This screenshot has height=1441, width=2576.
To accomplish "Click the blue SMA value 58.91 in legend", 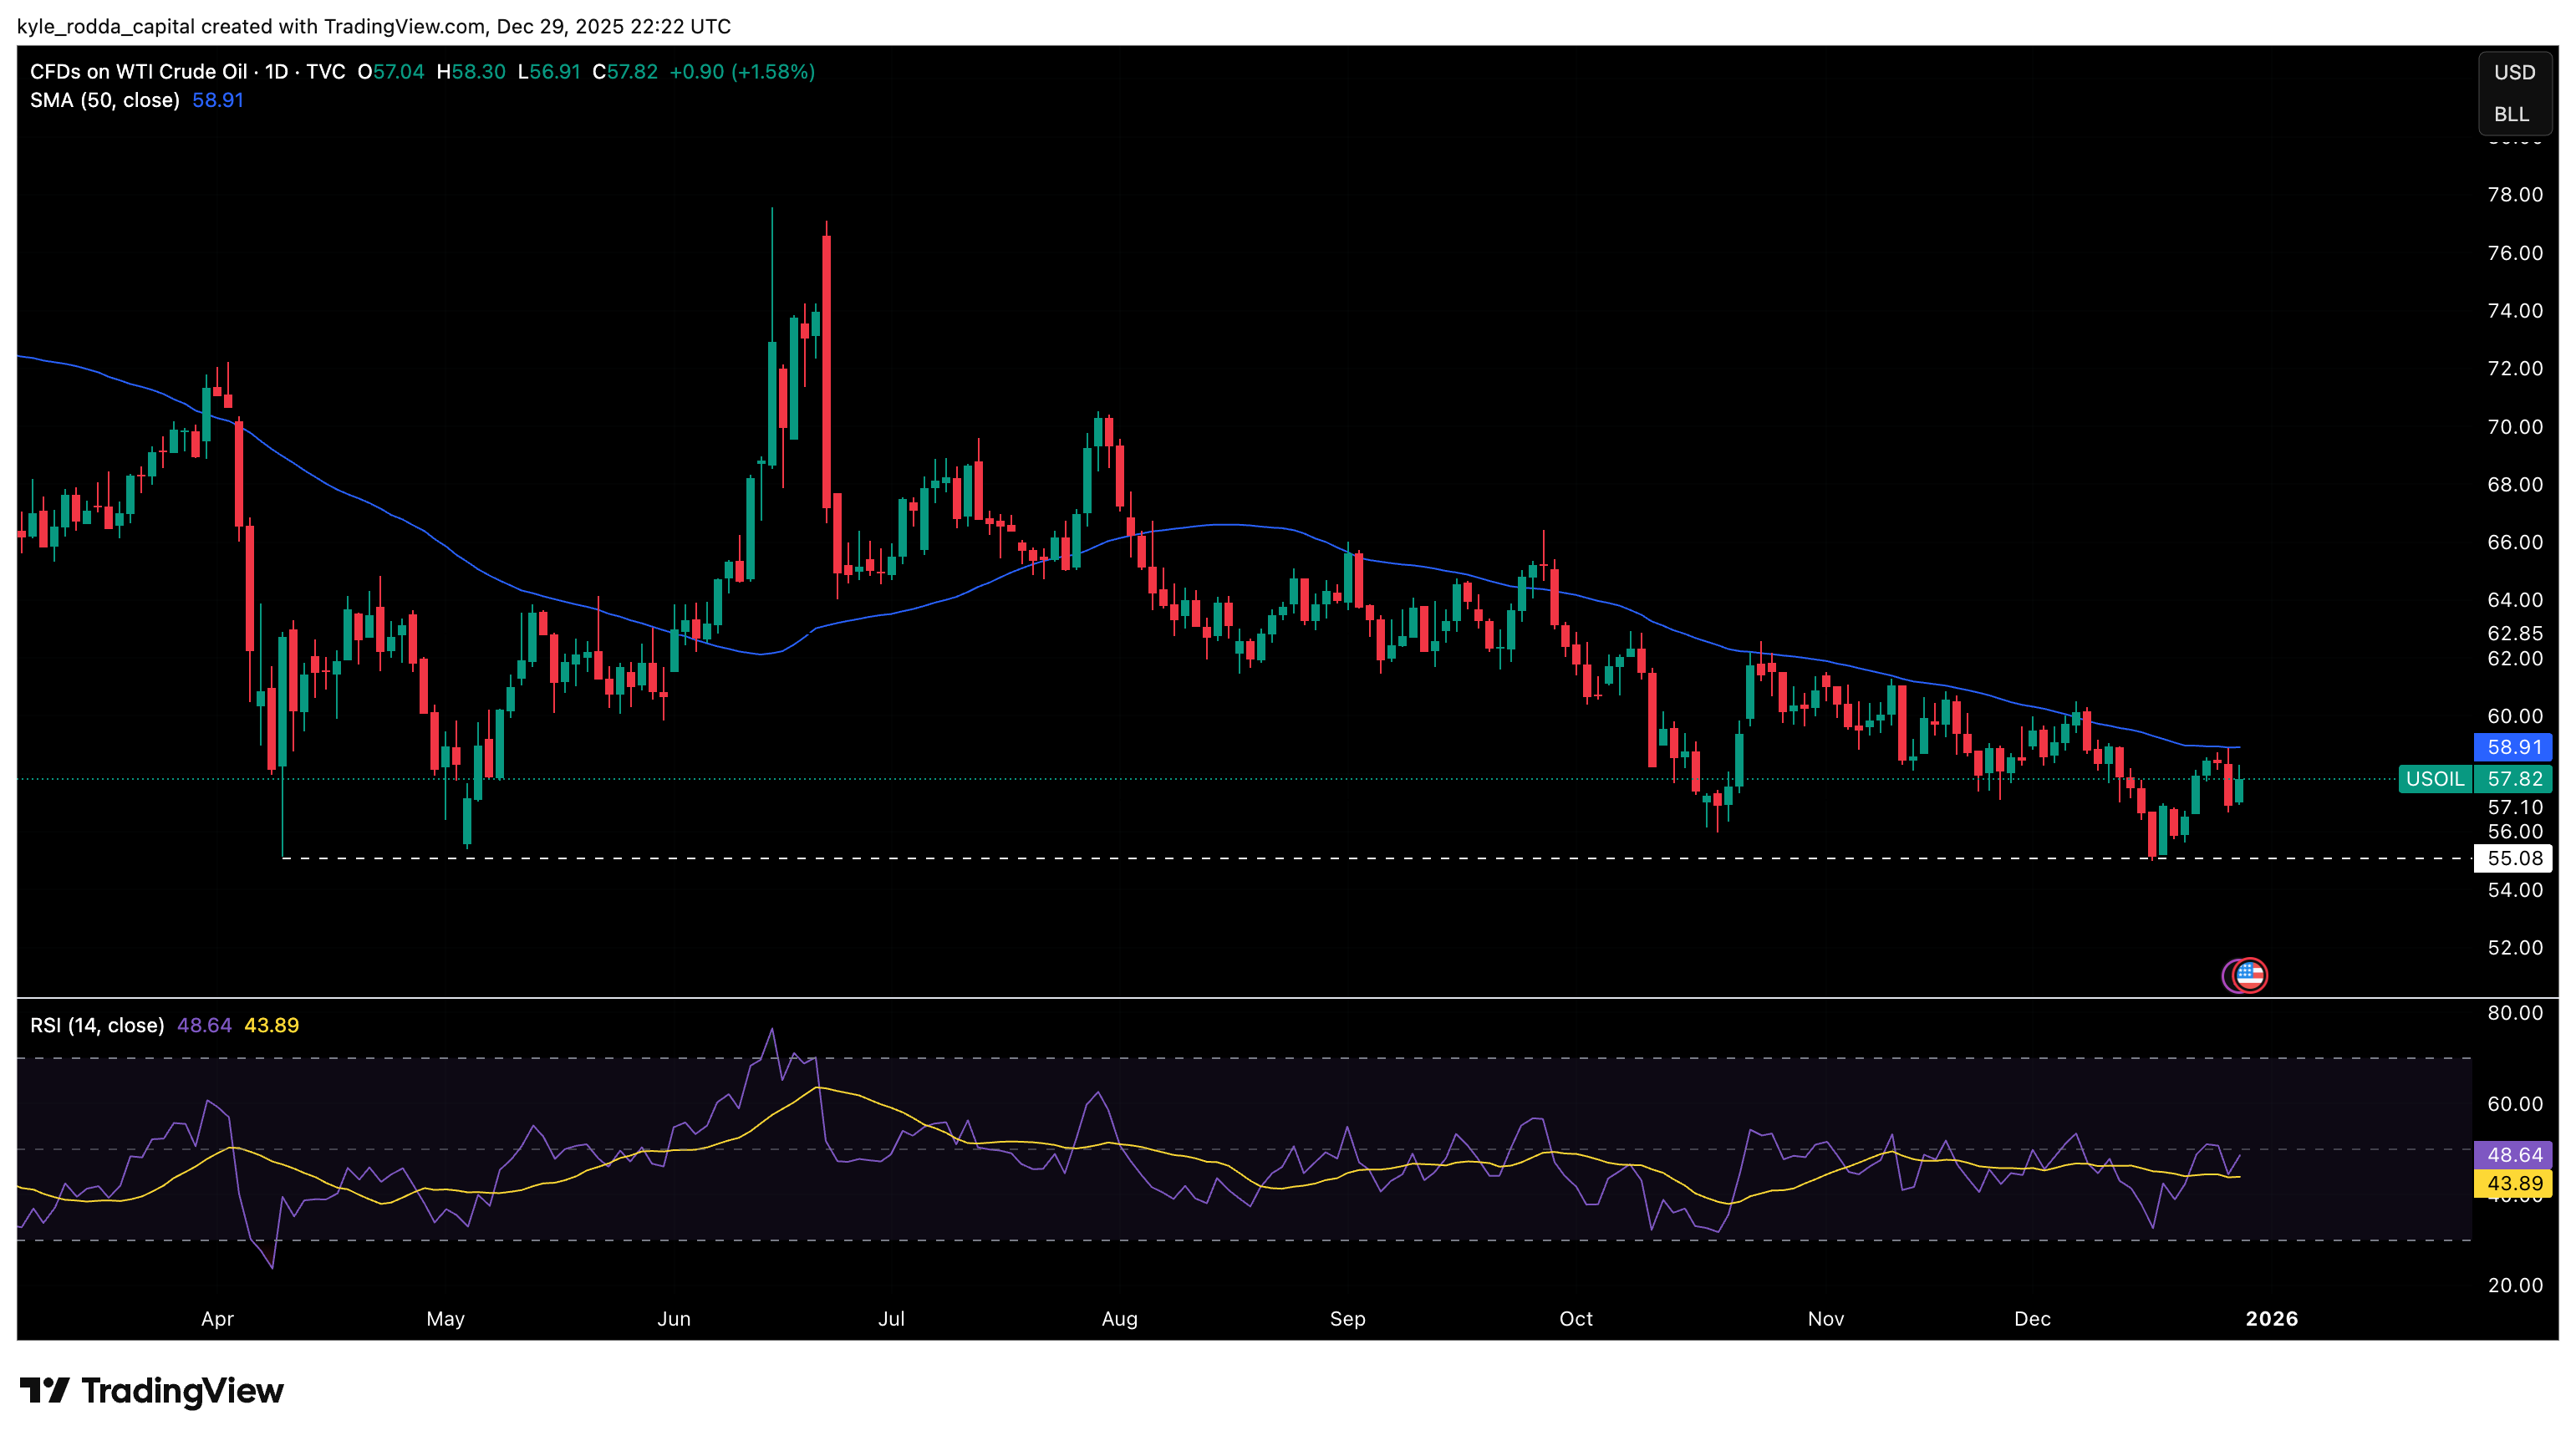I will [217, 100].
